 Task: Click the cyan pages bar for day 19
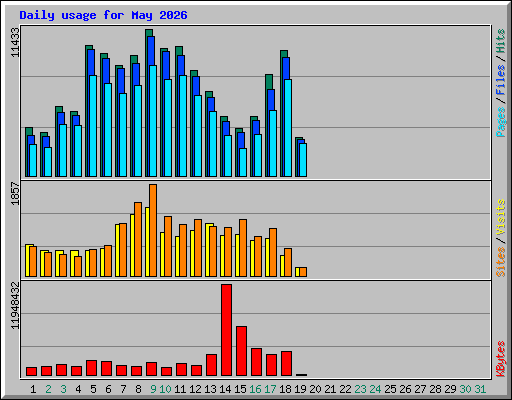pyautogui.click(x=303, y=160)
